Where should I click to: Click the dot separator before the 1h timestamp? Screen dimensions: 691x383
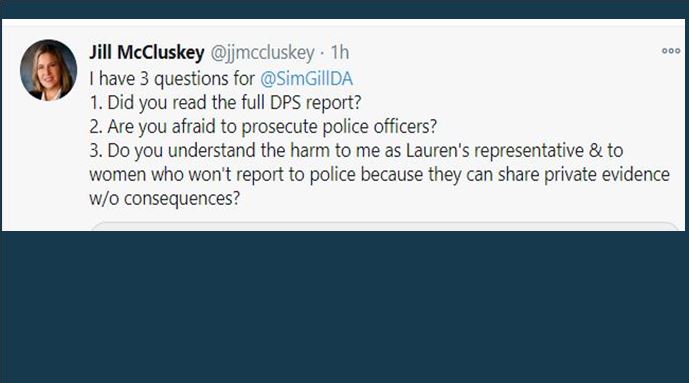pos(323,53)
